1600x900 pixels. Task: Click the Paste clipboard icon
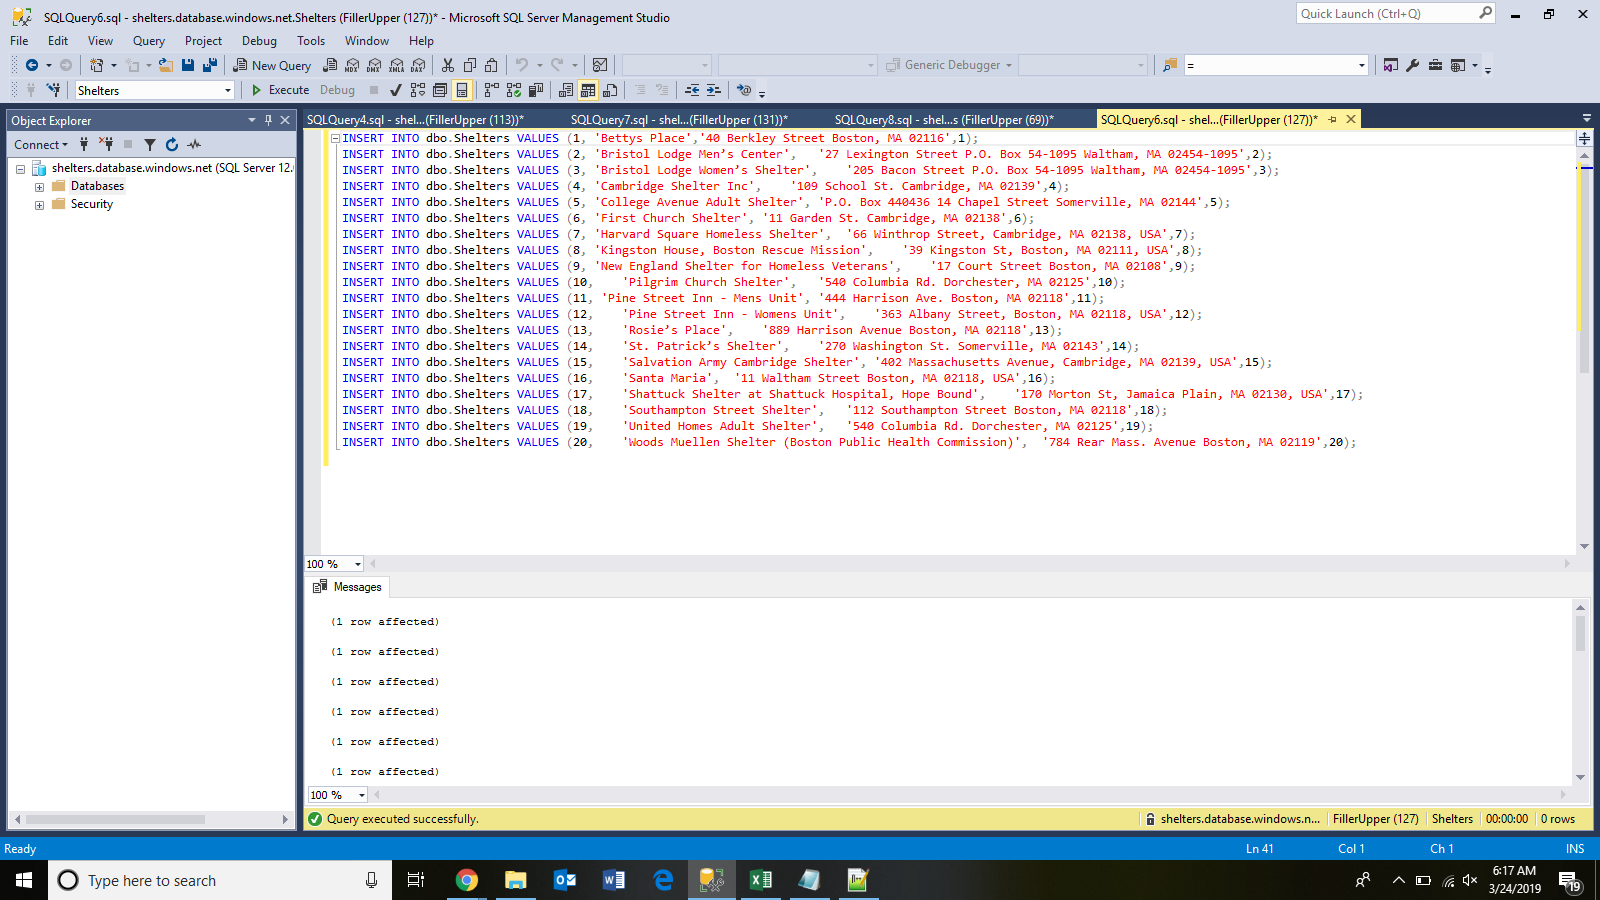491,65
